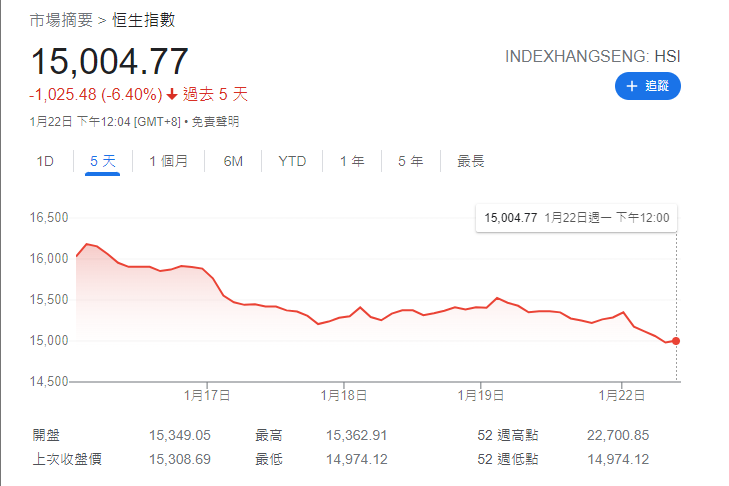Click the red down arrow beside -6.40%
Viewport: 729px width, 486px height.
click(x=172, y=95)
